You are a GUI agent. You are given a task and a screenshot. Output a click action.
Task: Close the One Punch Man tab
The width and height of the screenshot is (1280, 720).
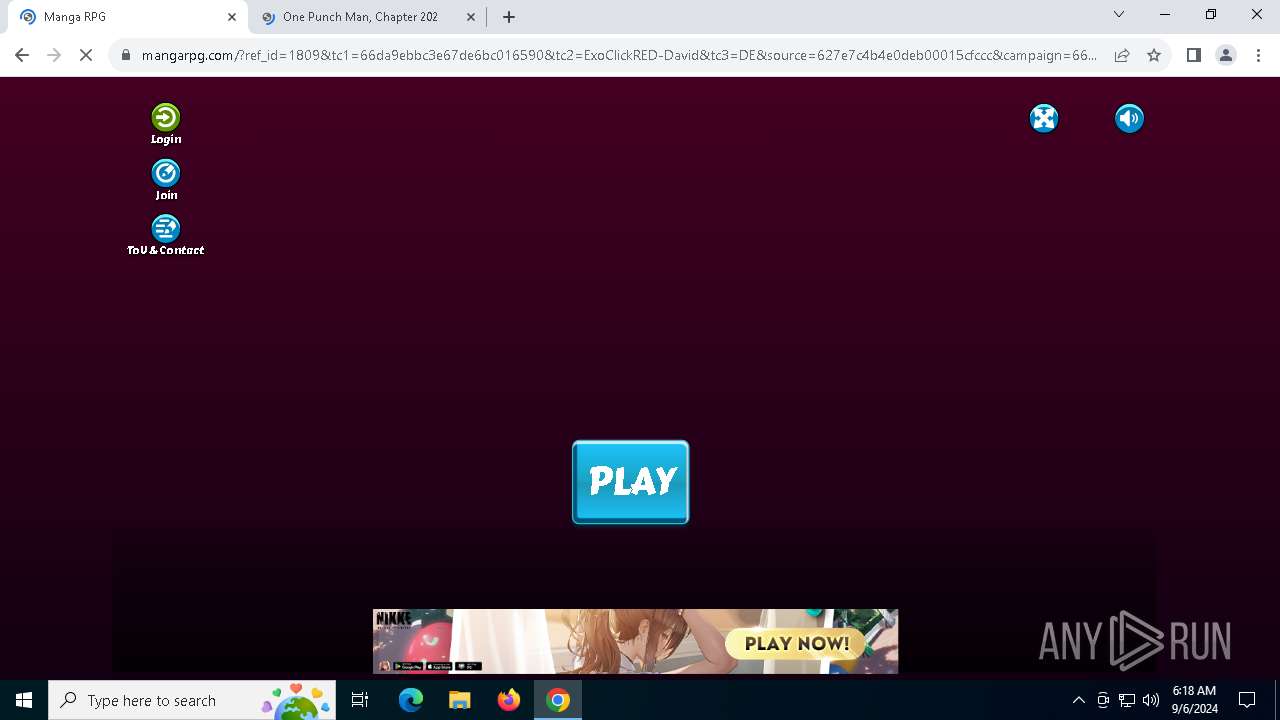(x=471, y=17)
